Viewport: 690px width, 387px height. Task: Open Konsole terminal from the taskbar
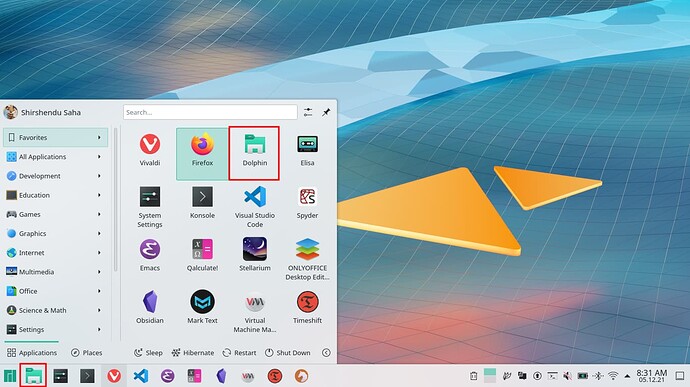tap(87, 376)
